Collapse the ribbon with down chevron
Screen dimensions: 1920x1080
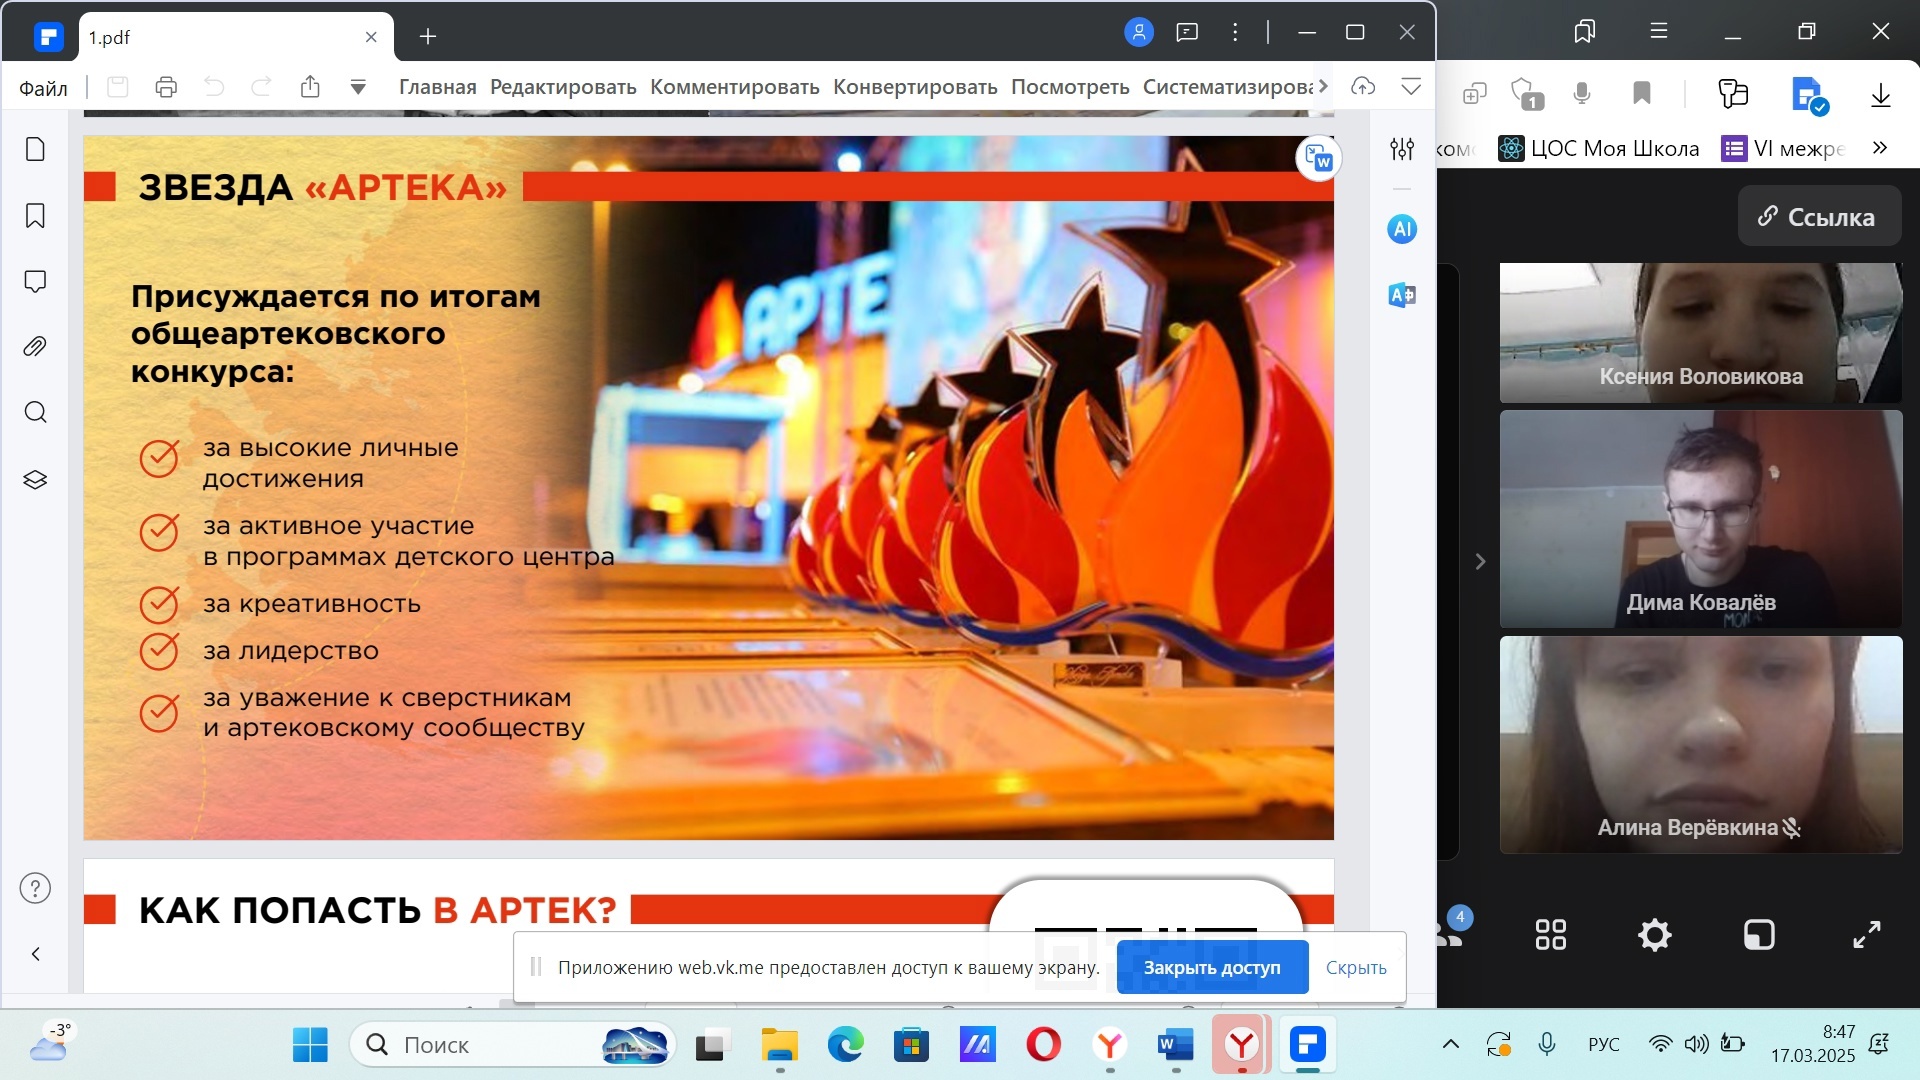(1411, 87)
